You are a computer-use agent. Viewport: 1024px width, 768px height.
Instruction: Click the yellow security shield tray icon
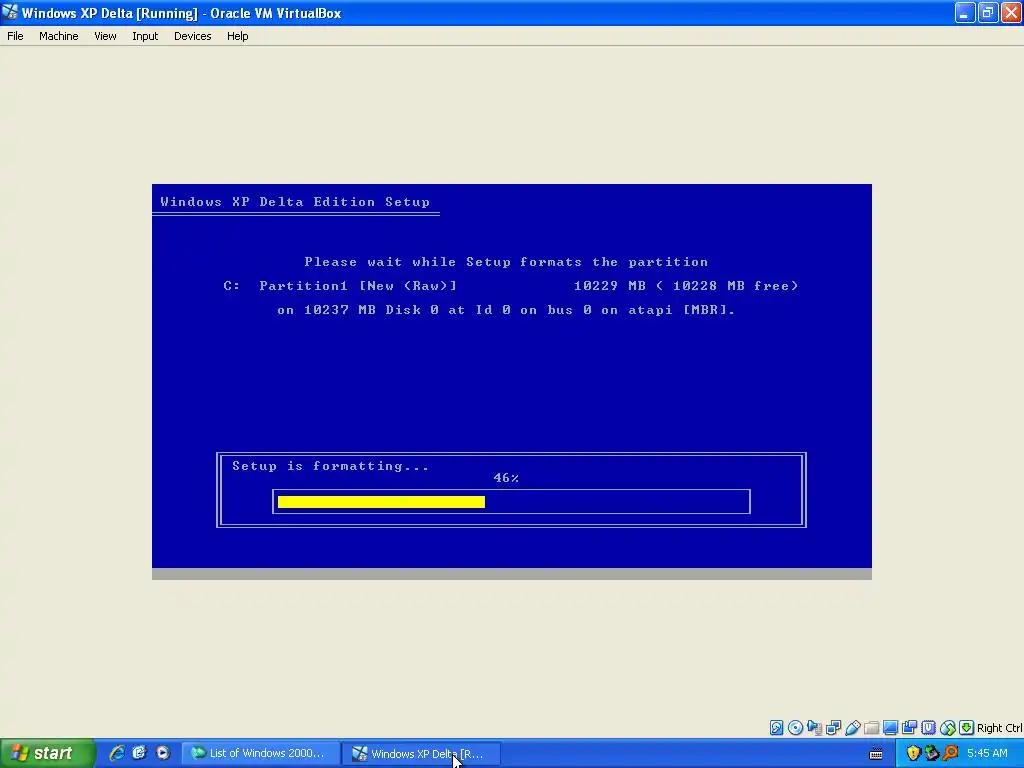click(913, 753)
